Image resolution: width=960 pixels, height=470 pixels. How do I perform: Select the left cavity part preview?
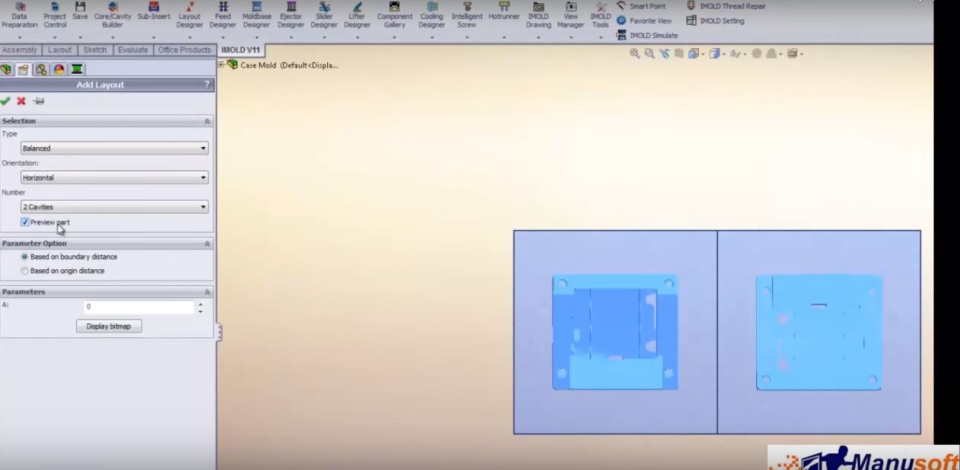coord(615,332)
